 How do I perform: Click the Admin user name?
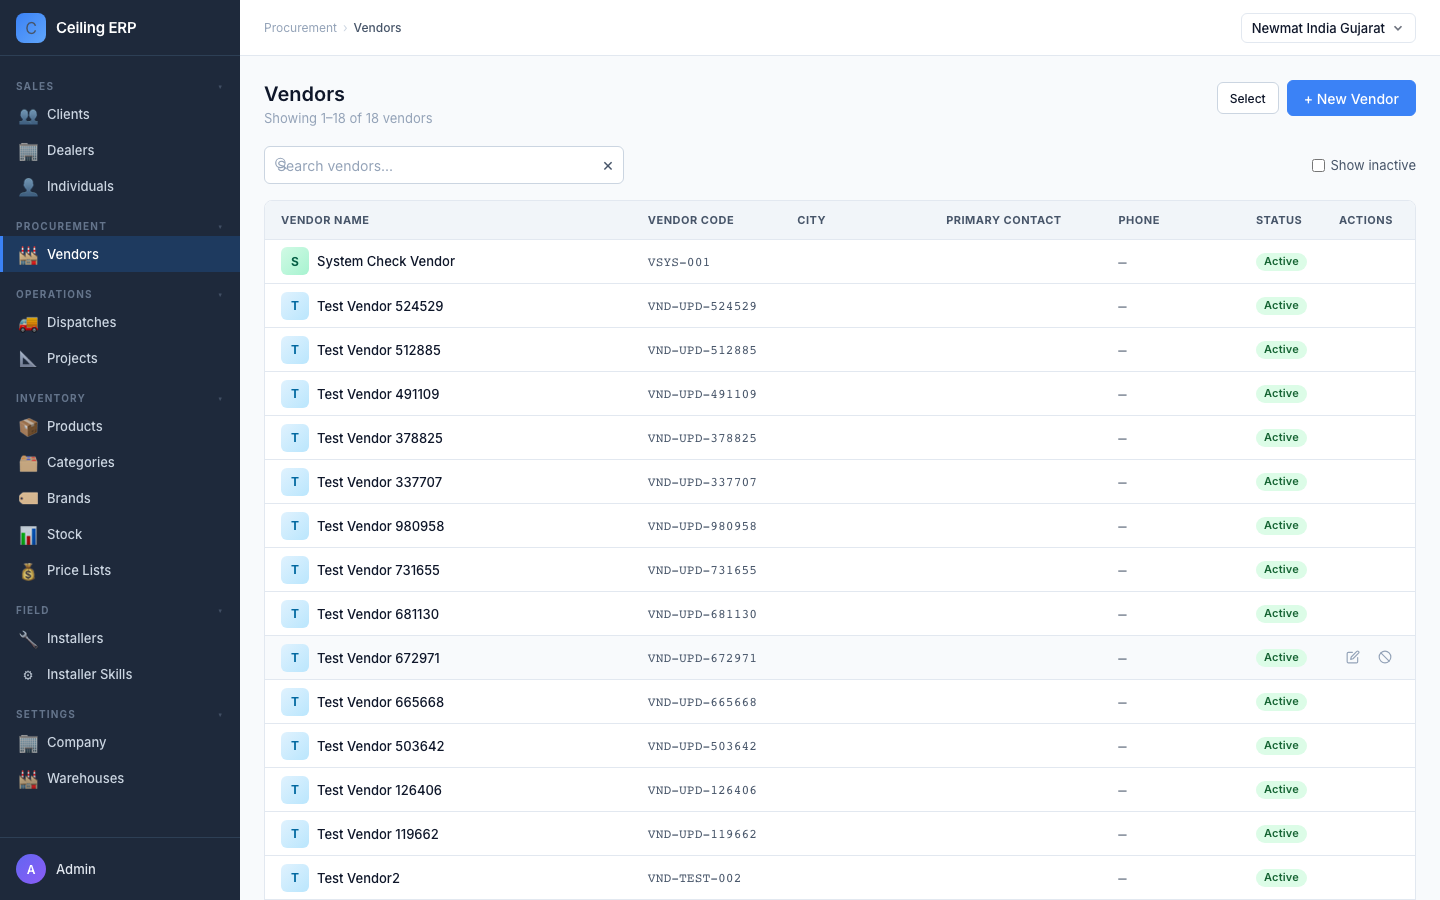click(x=76, y=869)
